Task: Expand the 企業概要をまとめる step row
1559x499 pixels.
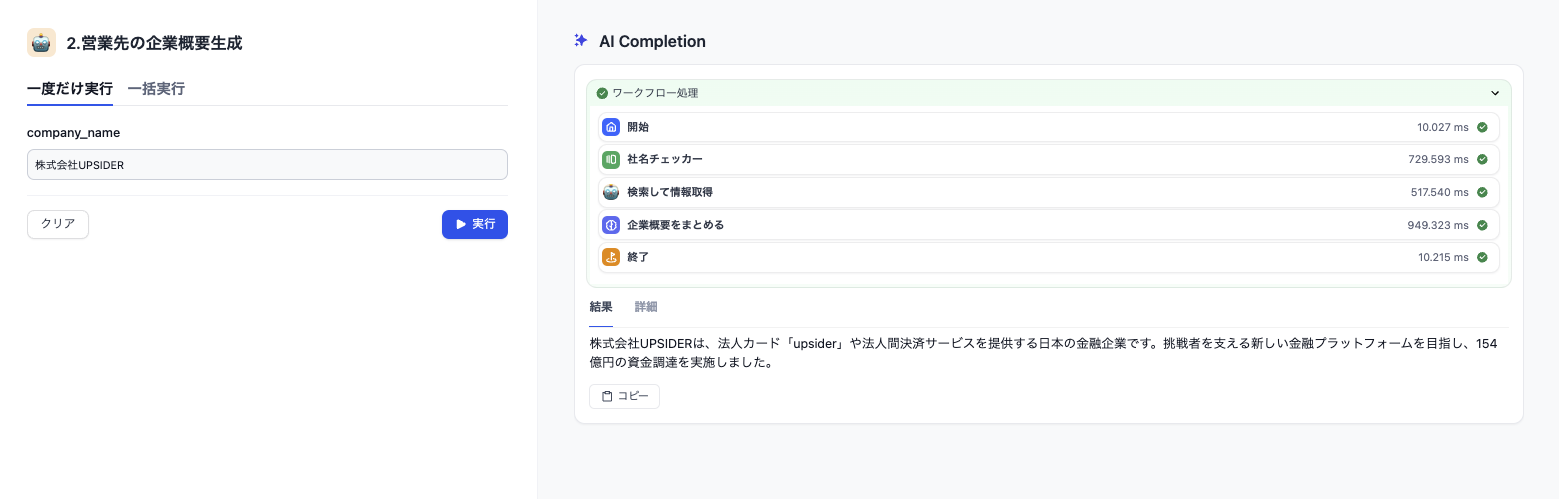Action: tap(1048, 225)
